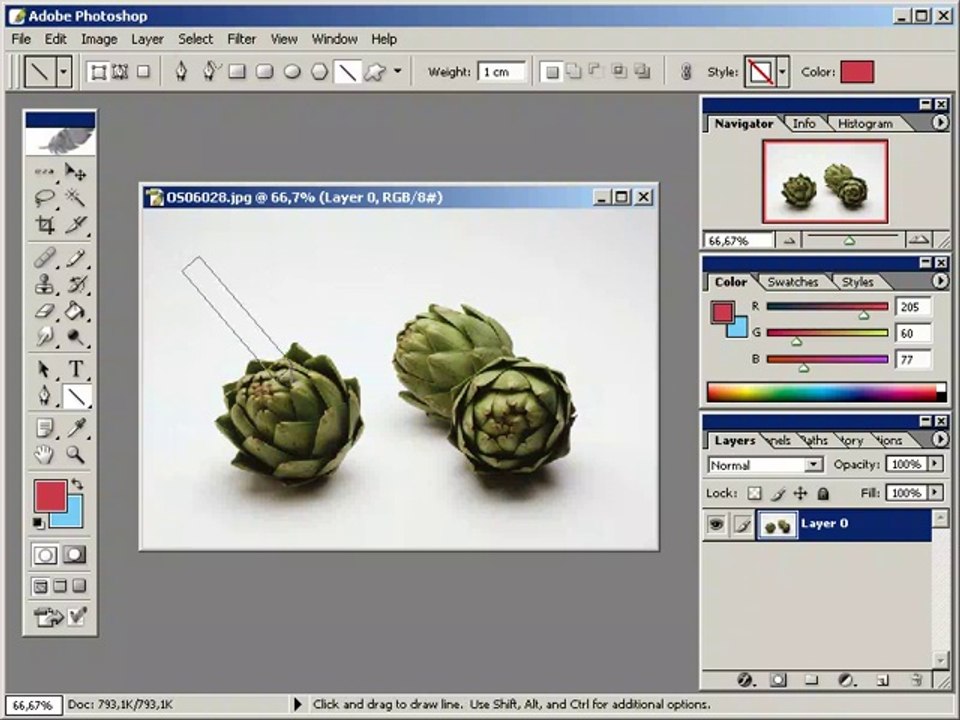Select the Healing Brush tool

pos(45,258)
